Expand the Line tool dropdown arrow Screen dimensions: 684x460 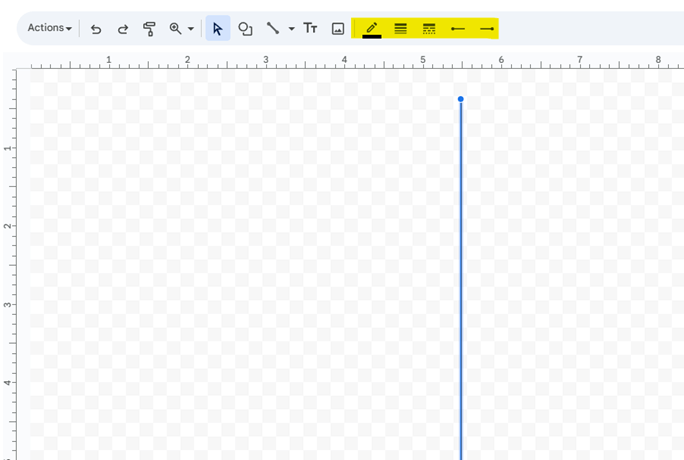[x=291, y=29]
